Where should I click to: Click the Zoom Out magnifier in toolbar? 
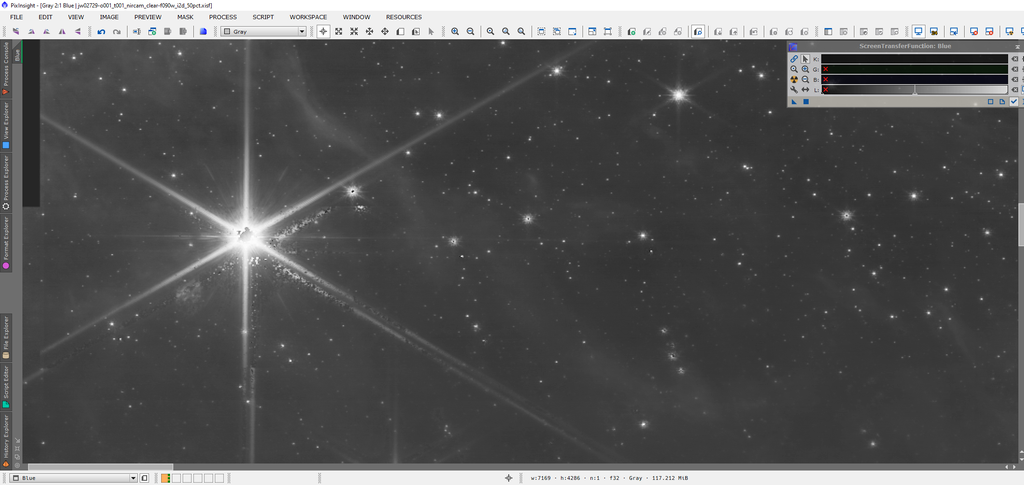[x=470, y=31]
